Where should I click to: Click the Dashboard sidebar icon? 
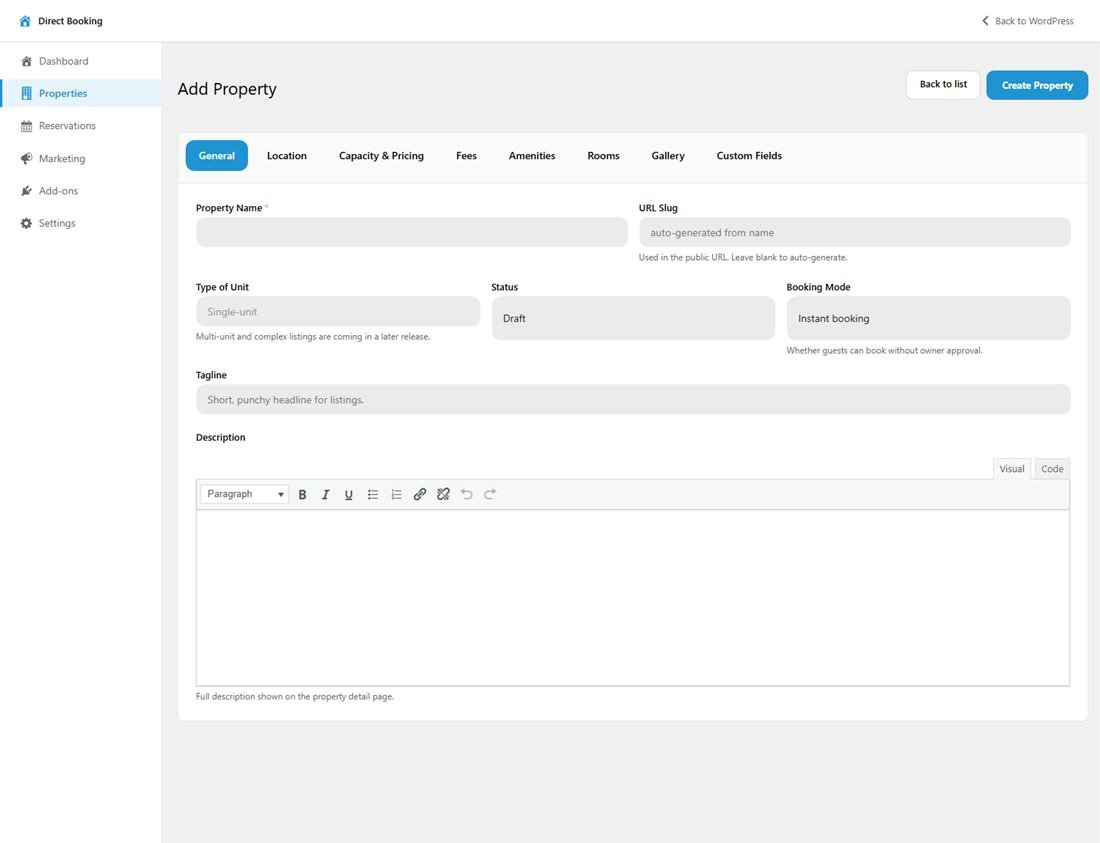(27, 61)
